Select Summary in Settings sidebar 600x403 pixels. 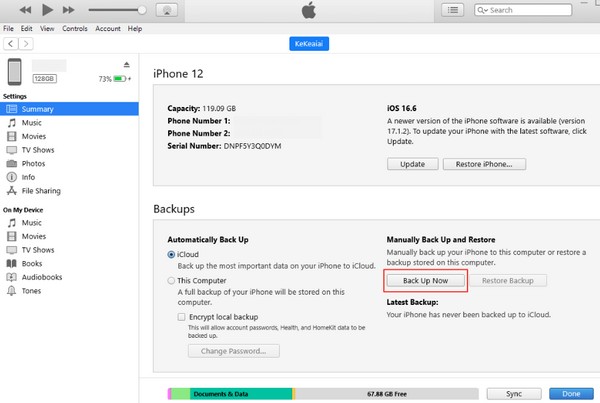coord(69,109)
